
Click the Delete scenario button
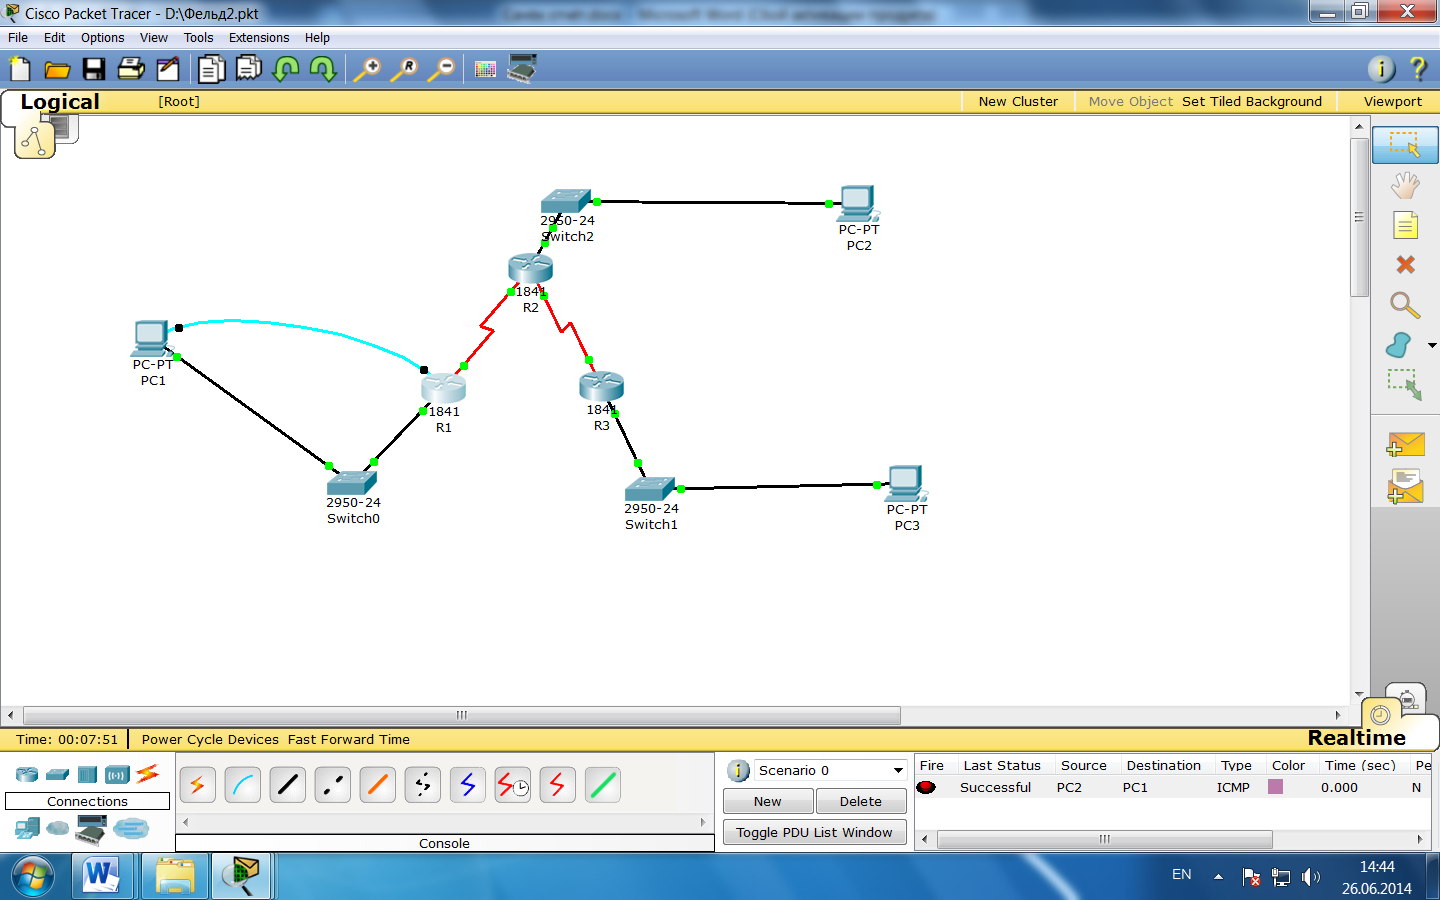tap(861, 801)
